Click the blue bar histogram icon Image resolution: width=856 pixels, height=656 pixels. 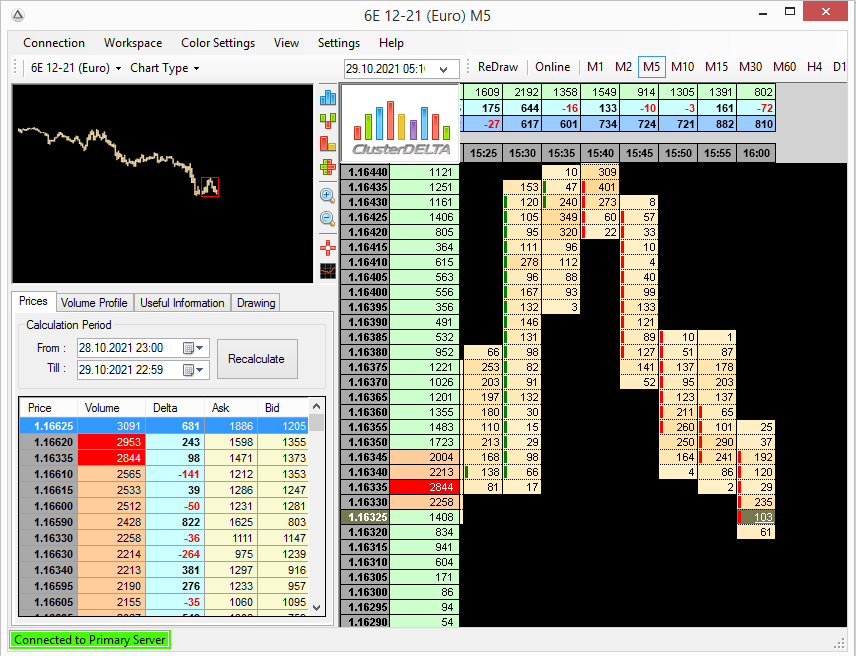click(327, 97)
